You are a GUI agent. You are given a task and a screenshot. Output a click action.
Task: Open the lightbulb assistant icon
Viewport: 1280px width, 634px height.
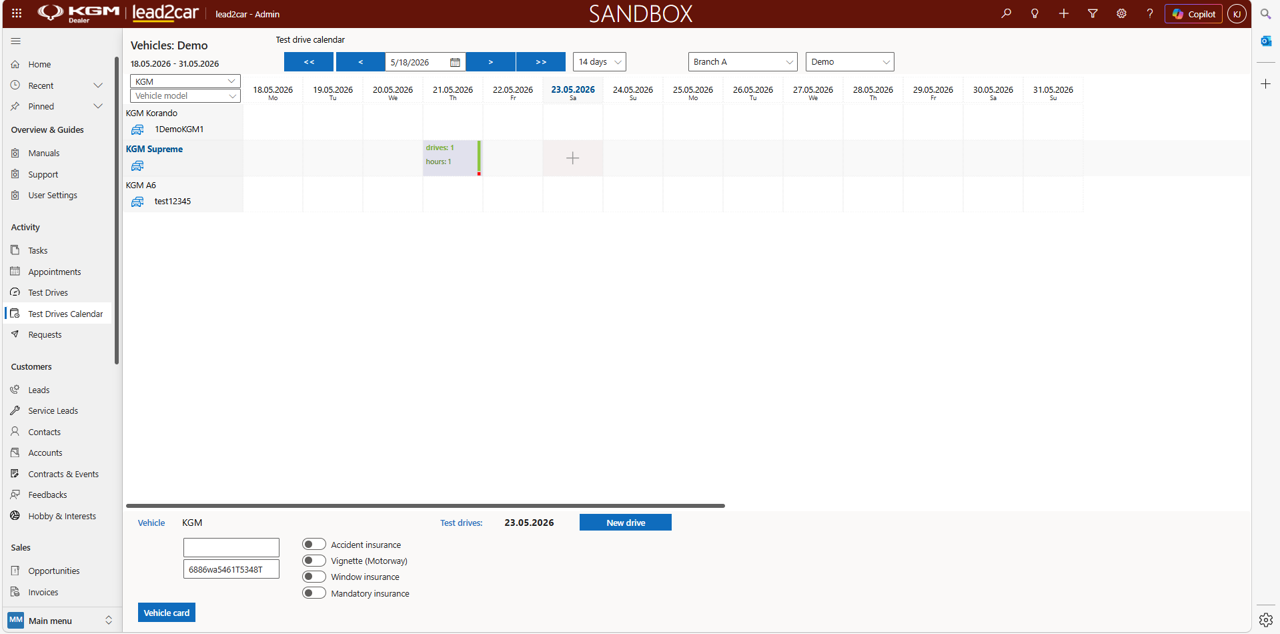click(x=1035, y=14)
